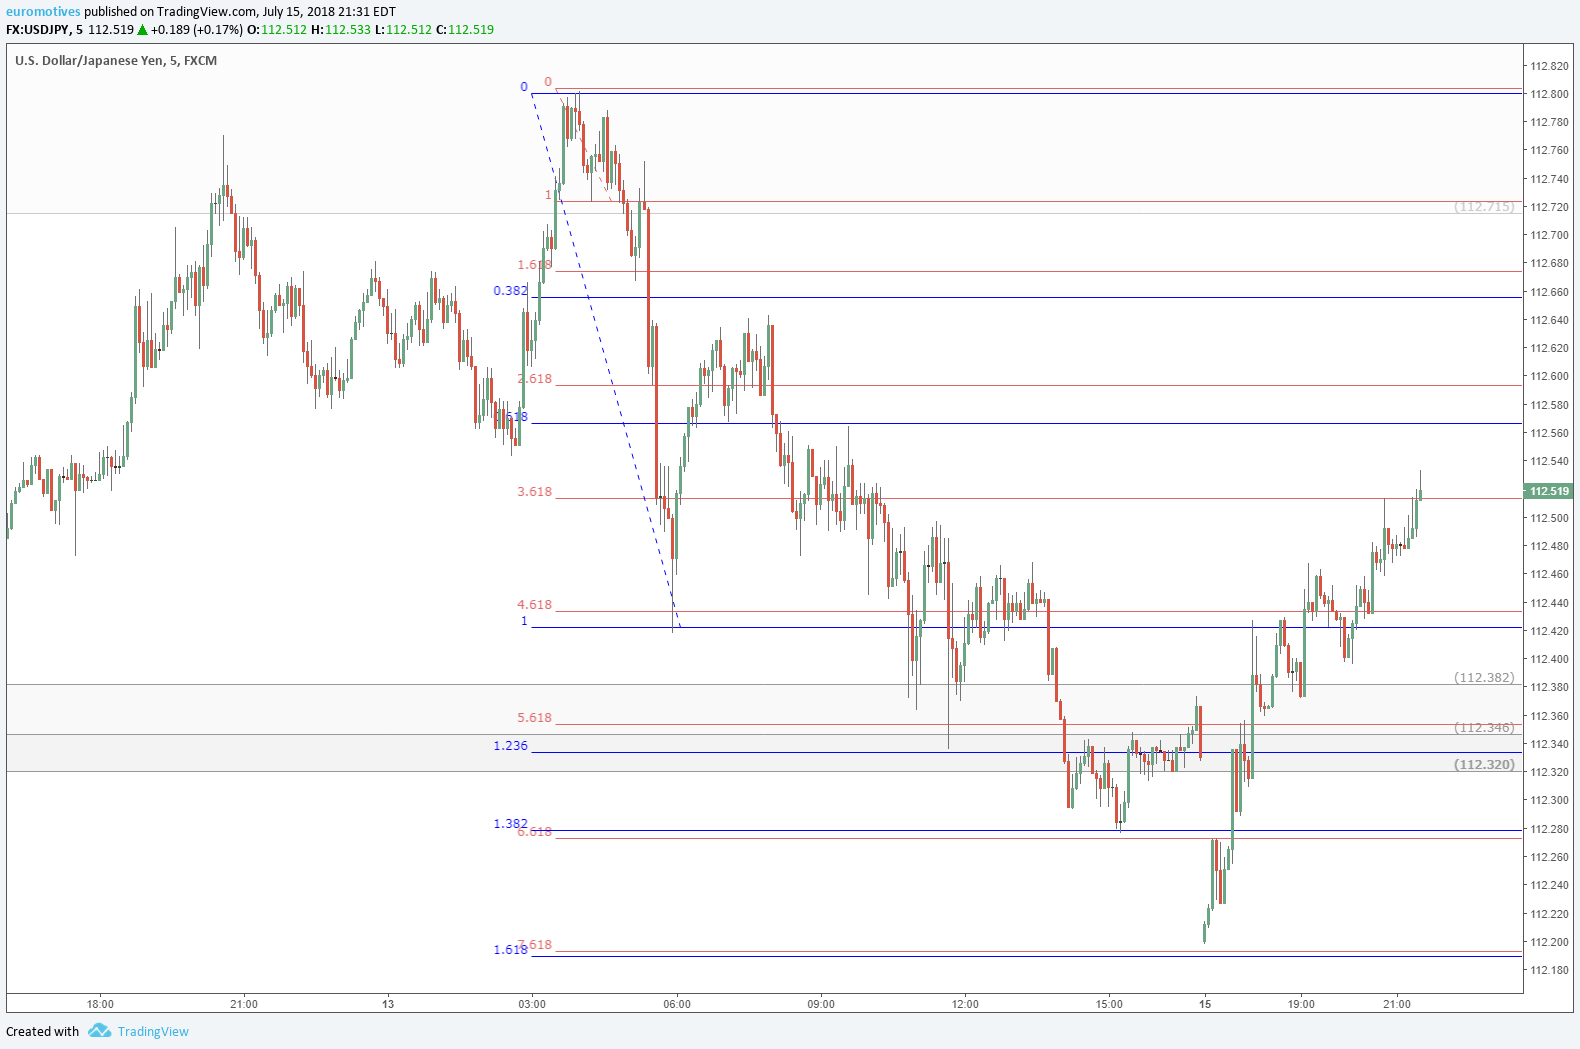Click the green close value C:112.519
Screen dimensions: 1580x1049
pos(465,30)
